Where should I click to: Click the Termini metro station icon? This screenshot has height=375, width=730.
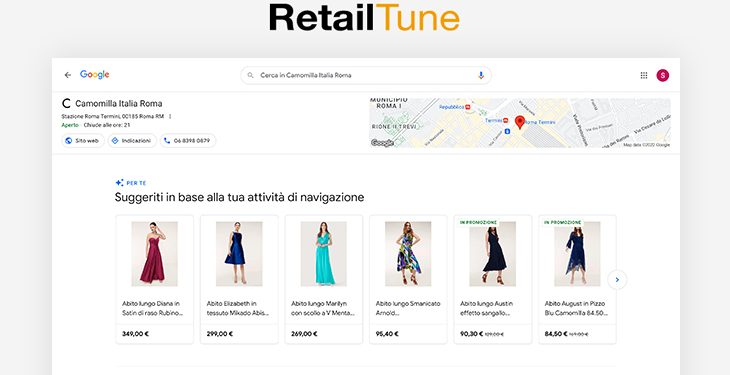click(x=505, y=121)
